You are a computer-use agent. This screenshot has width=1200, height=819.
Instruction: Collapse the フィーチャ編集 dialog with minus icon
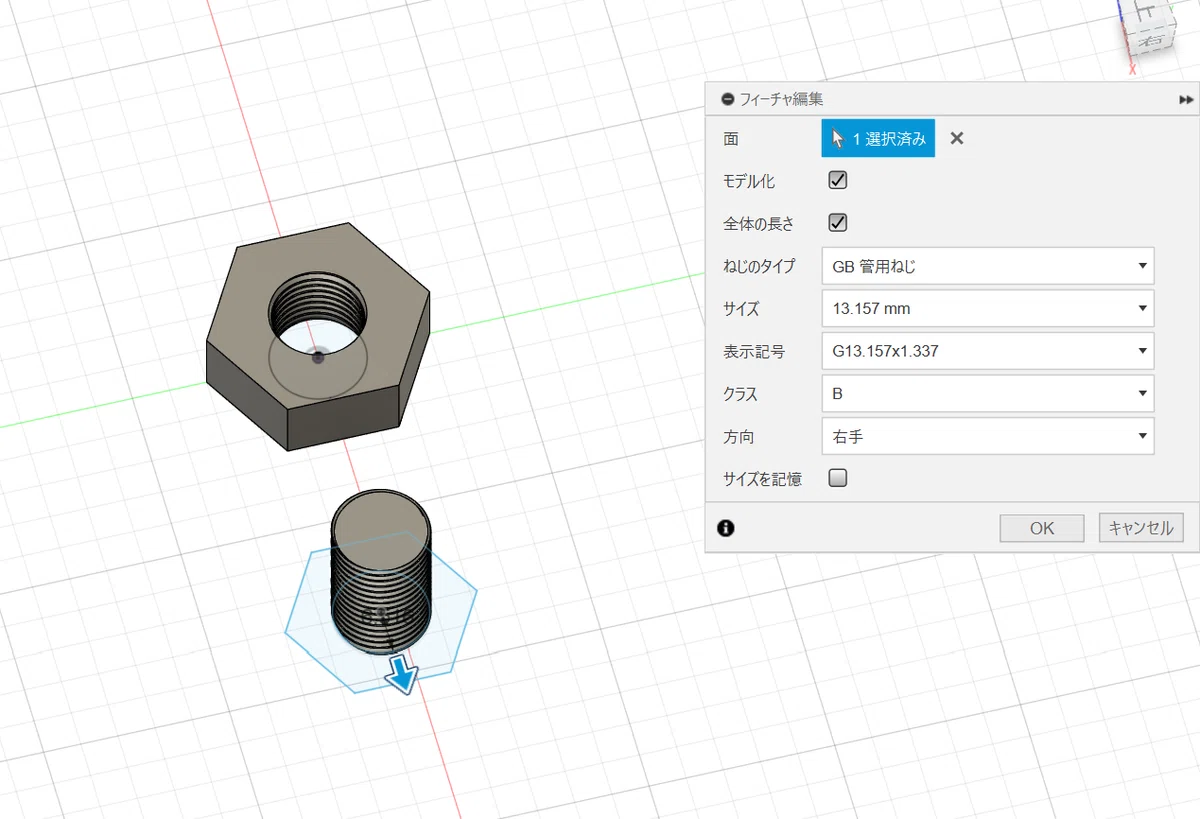coord(728,100)
